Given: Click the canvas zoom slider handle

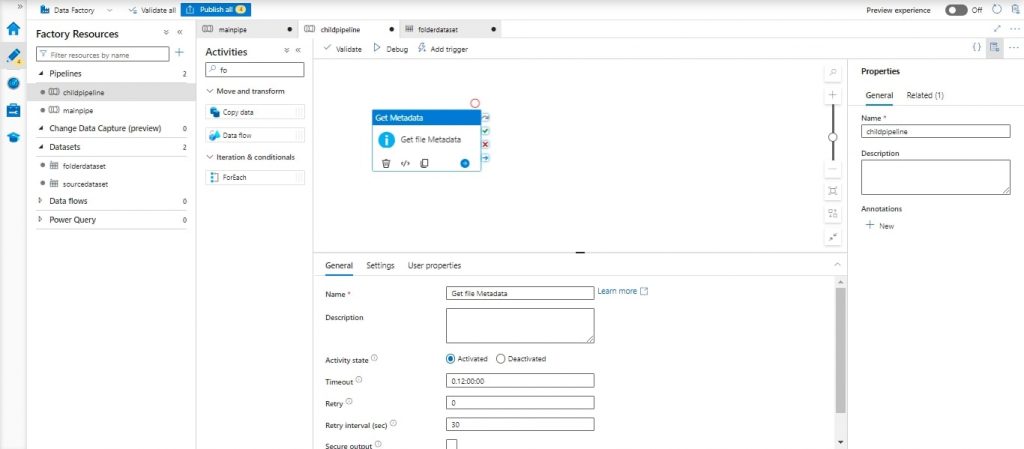Looking at the screenshot, I should point(833,137).
